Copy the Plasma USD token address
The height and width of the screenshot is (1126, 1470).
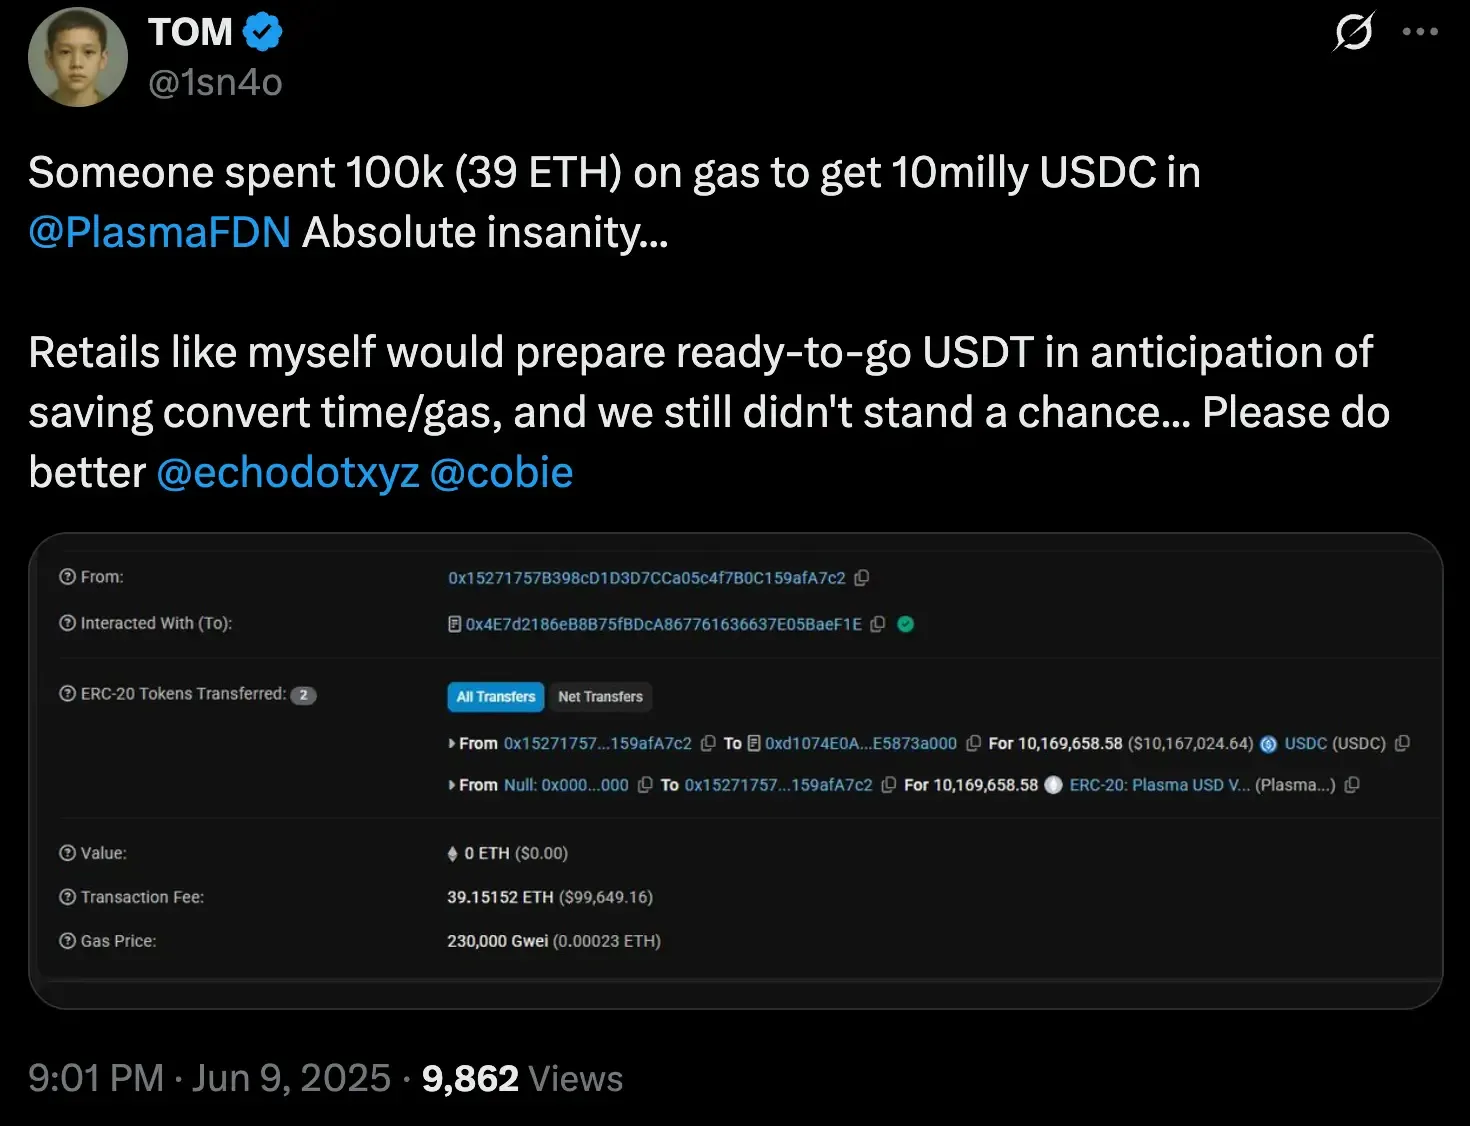[1352, 785]
